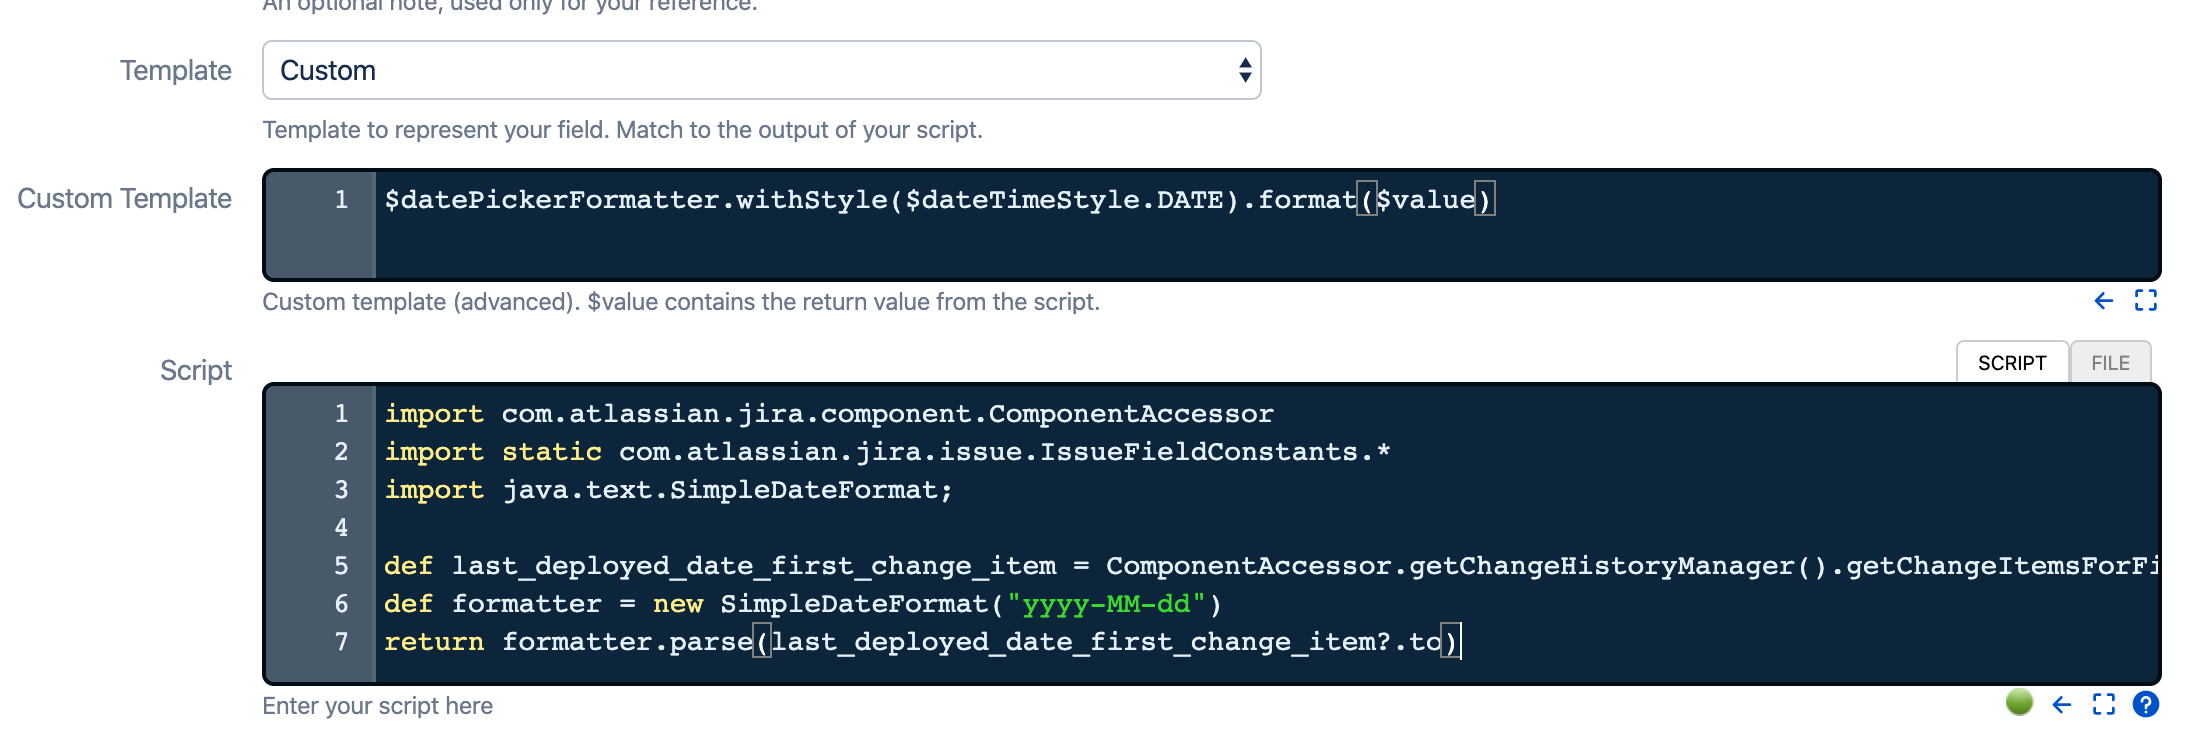This screenshot has height=740, width=2210.
Task: Click the "Template to represent your field" help text
Action: click(x=622, y=130)
